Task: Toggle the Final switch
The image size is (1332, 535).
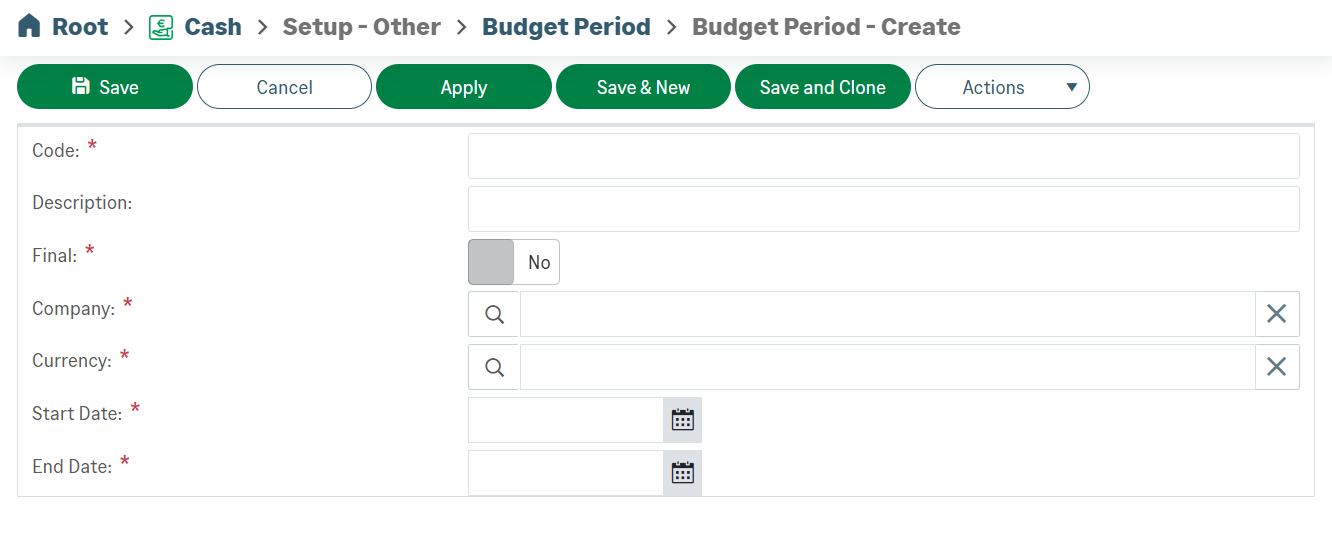Action: point(514,262)
